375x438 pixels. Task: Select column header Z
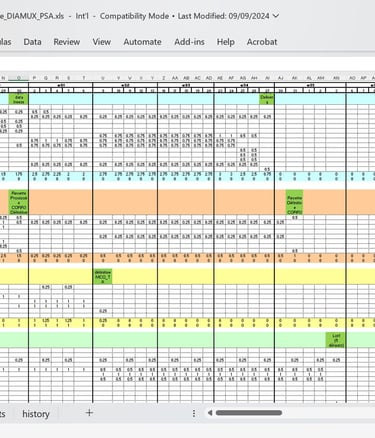tap(164, 78)
